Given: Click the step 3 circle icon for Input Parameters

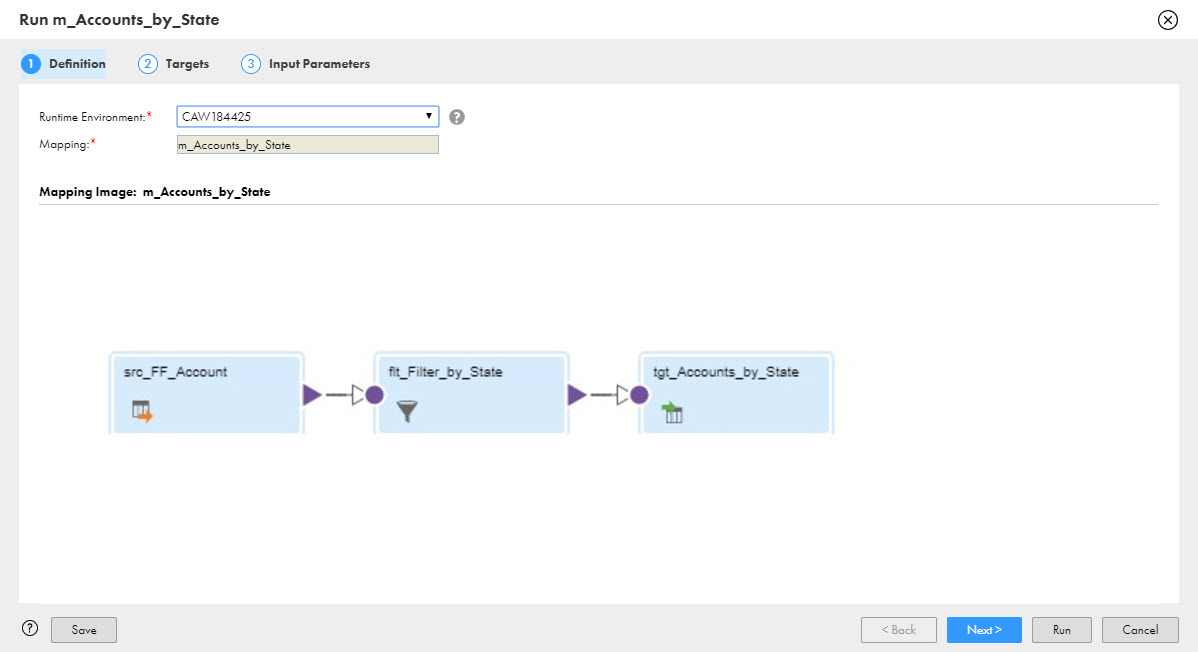Looking at the screenshot, I should [251, 64].
